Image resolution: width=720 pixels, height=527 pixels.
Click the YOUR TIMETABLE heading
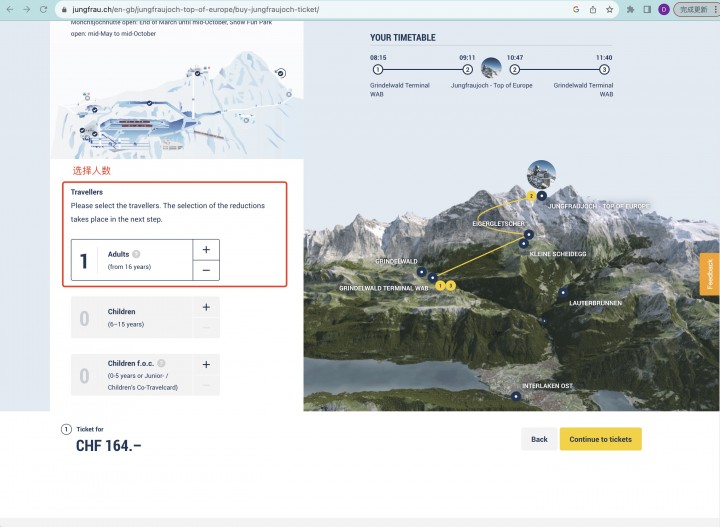pos(403,38)
